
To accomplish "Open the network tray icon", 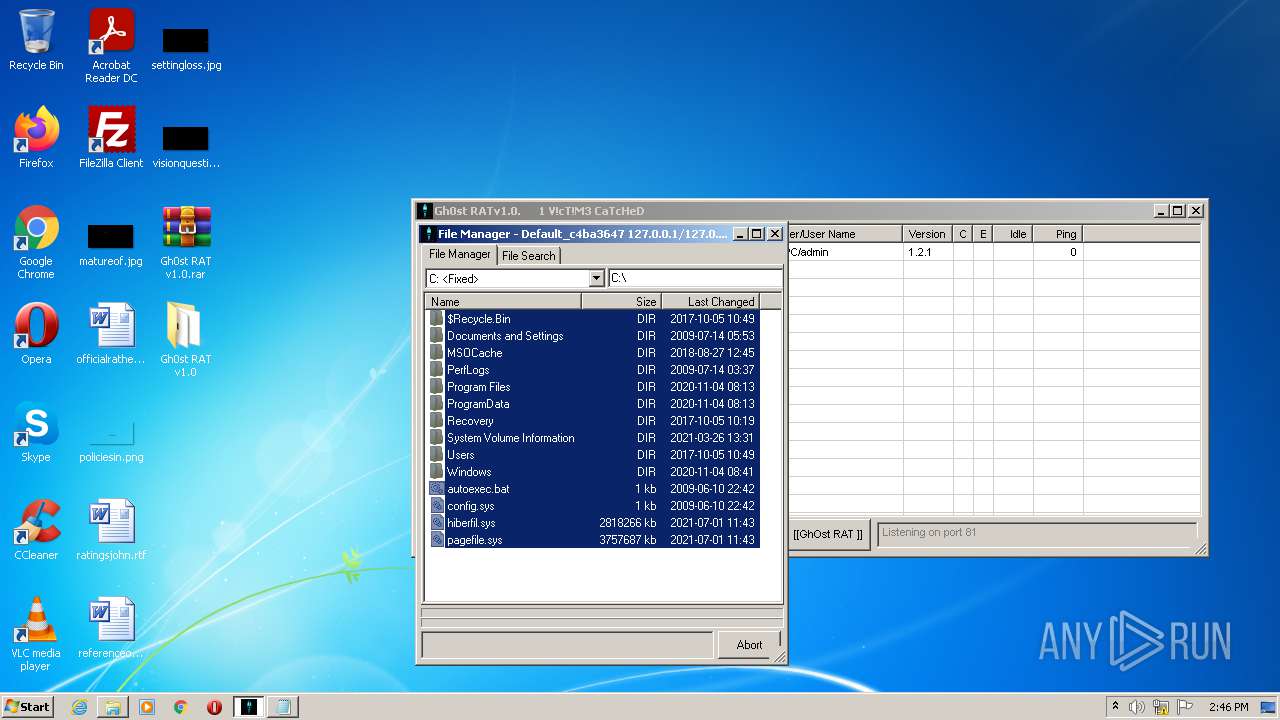I will tap(1161, 707).
